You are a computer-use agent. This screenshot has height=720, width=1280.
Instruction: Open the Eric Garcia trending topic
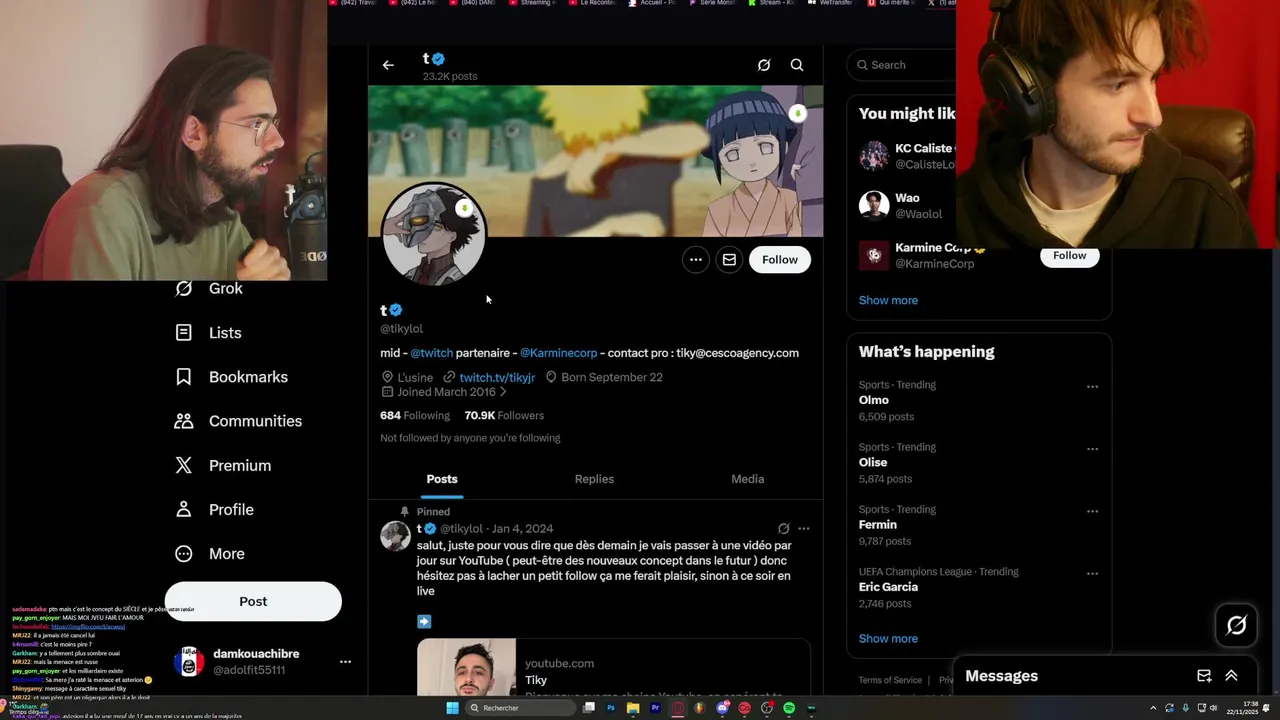888,587
